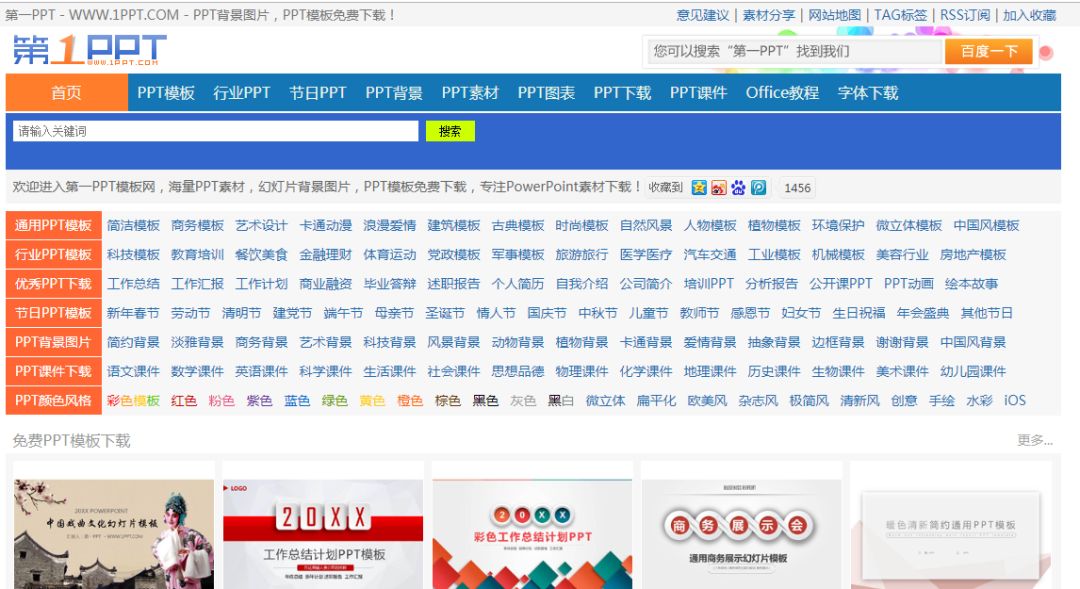Select 节日PPT in the navigation bar
Screen dimensions: 1080x589
pyautogui.click(x=318, y=93)
